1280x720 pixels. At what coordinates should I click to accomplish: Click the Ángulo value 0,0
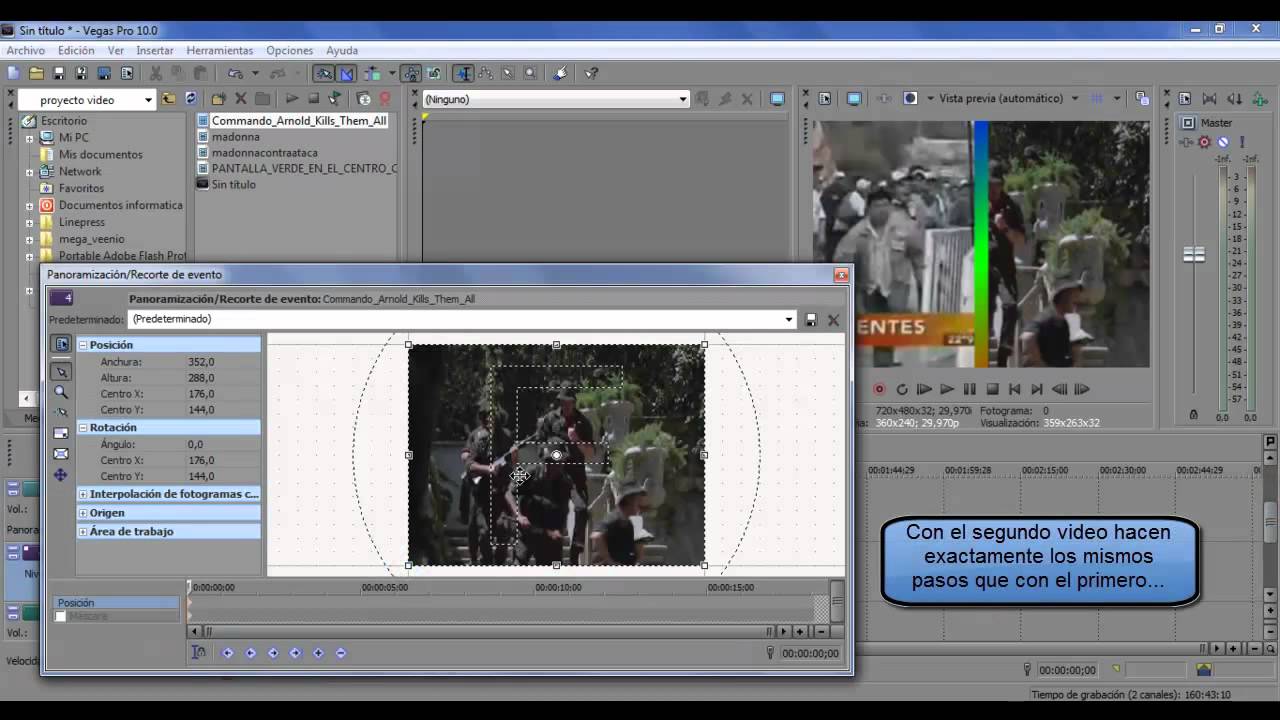click(x=195, y=444)
